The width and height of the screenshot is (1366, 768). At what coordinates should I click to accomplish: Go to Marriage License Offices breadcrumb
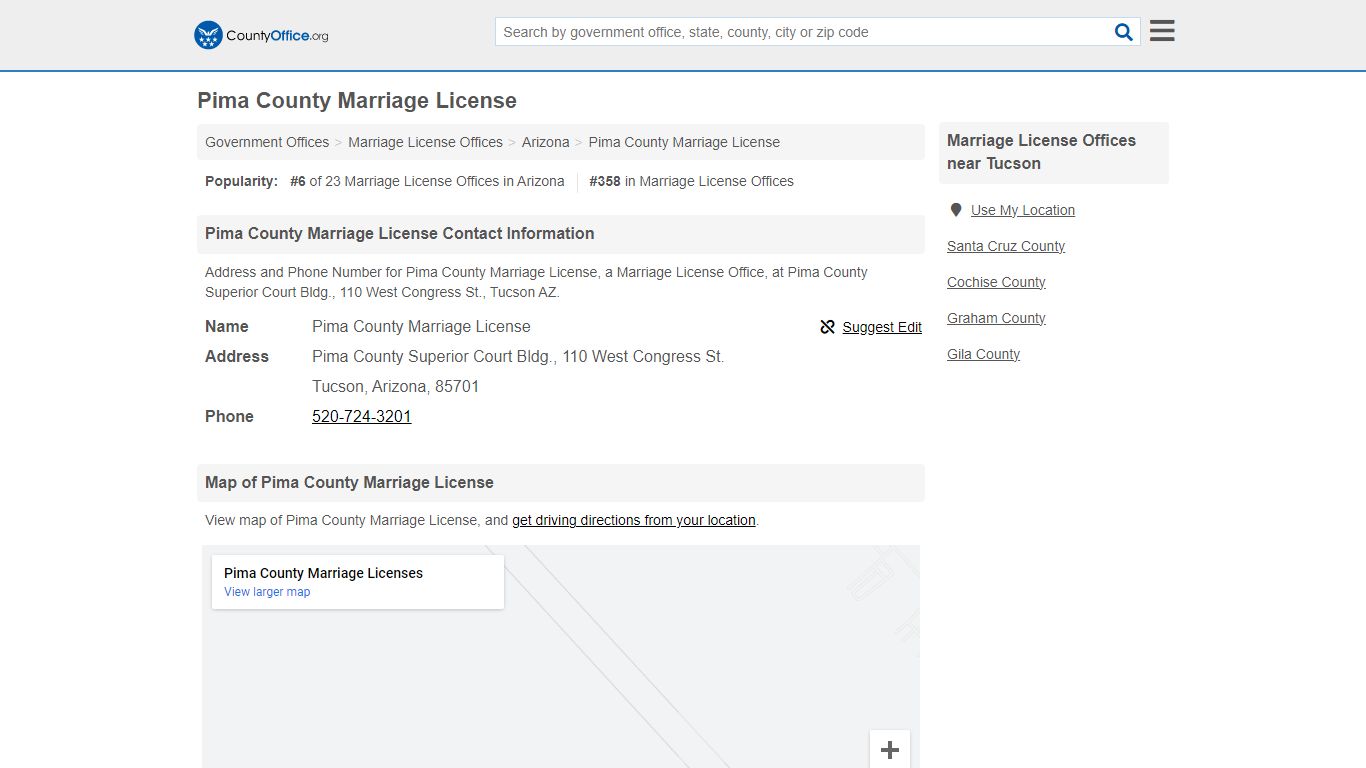[x=425, y=142]
